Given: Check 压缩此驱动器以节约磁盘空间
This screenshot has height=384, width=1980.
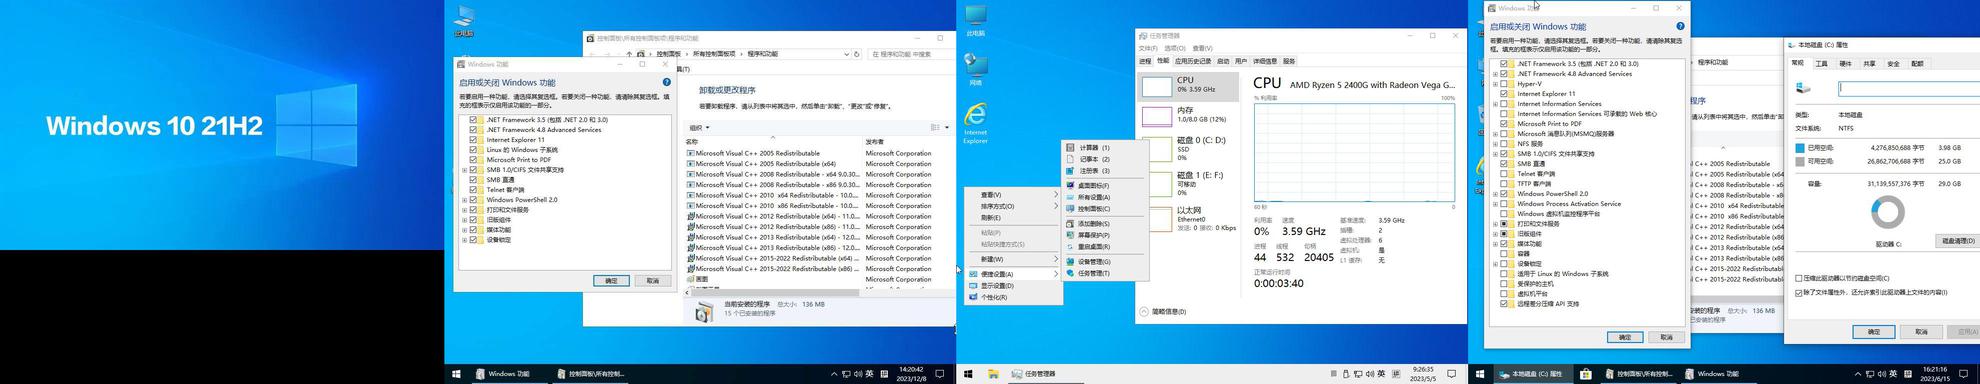Looking at the screenshot, I should click(1799, 279).
